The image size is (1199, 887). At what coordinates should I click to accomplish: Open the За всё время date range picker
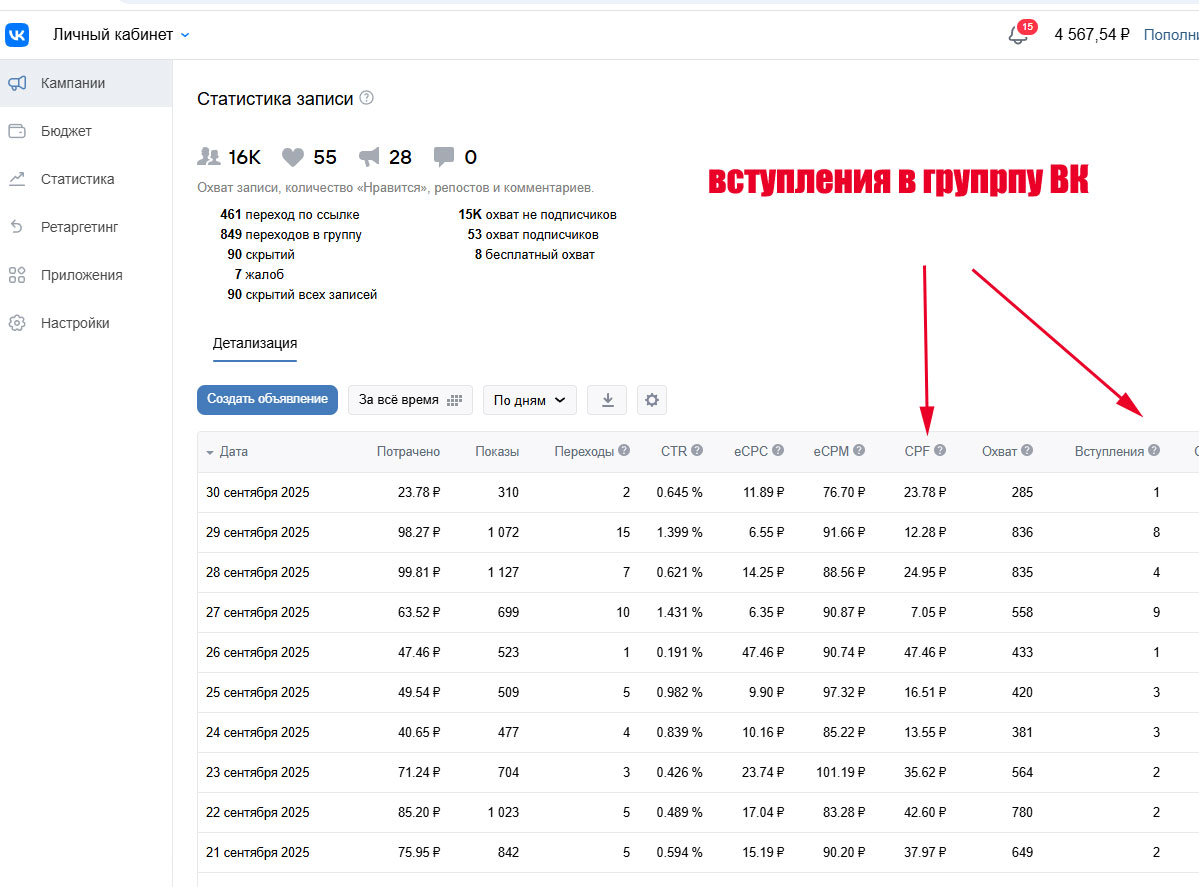click(x=410, y=399)
